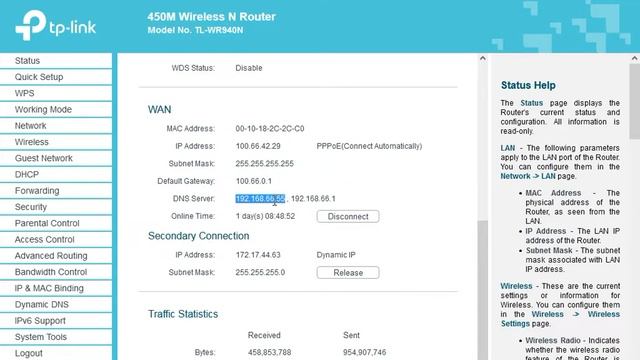Open System Tools menu
640x360 pixels.
click(56, 337)
